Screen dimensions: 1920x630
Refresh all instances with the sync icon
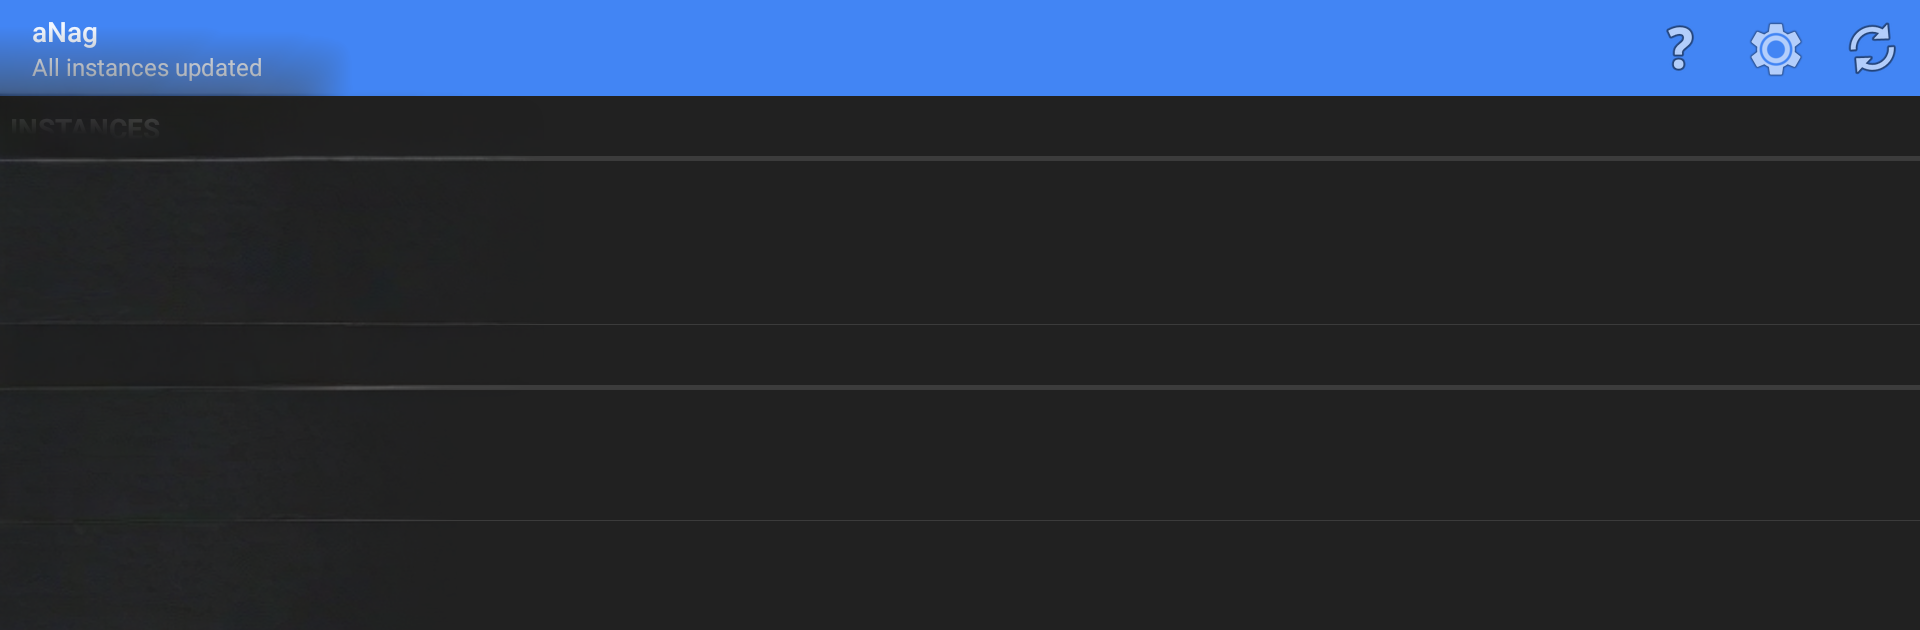pos(1871,48)
